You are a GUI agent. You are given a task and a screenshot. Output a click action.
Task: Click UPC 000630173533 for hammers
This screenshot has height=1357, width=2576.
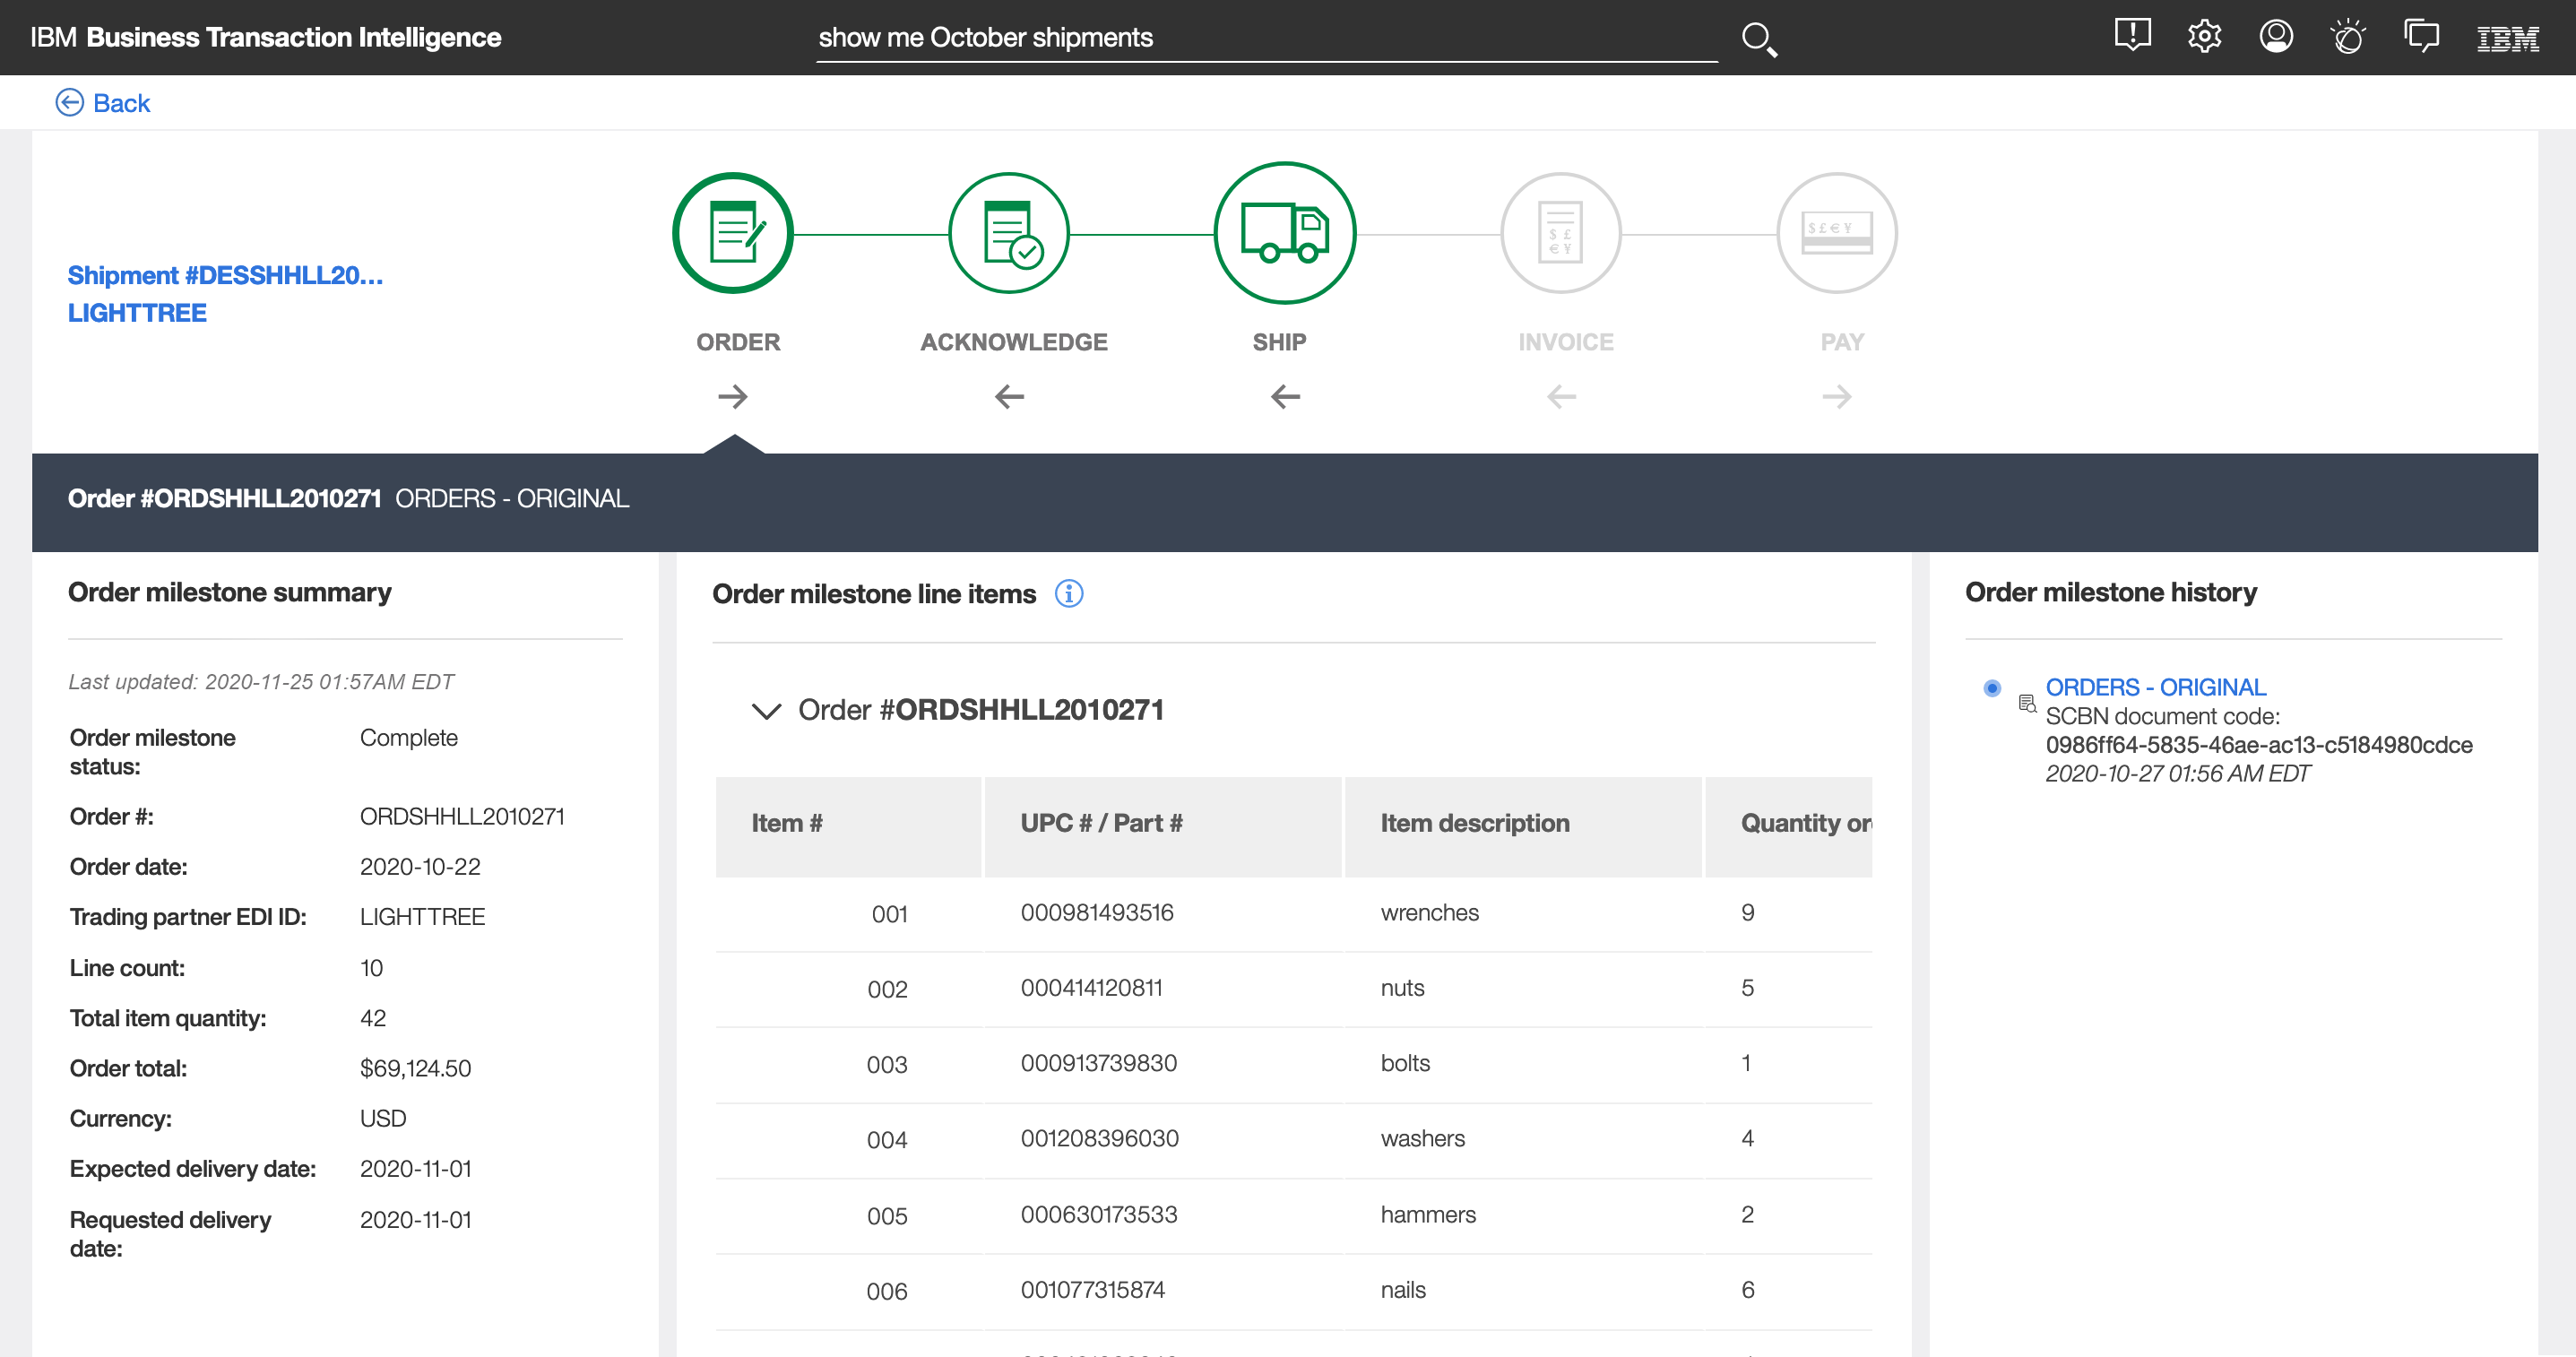point(1098,1214)
